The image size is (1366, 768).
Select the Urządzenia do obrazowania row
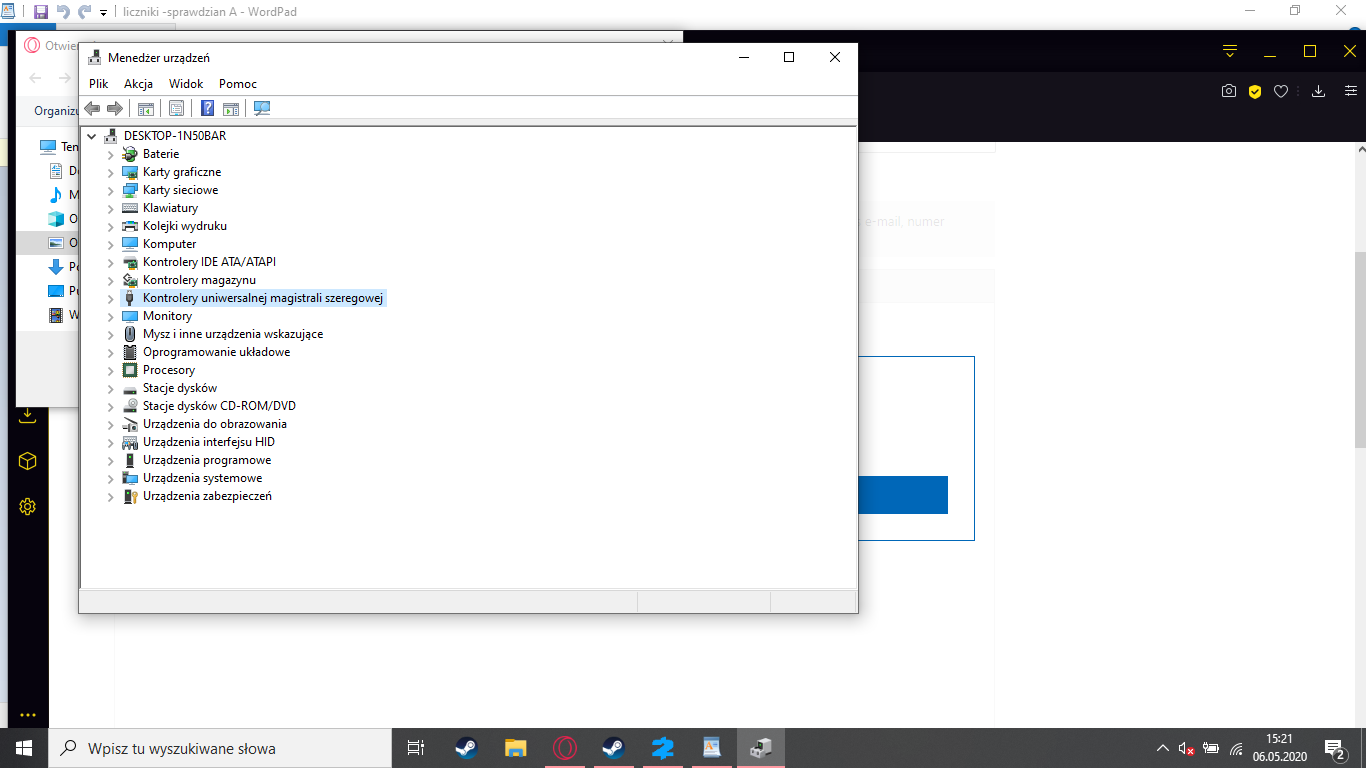(215, 424)
